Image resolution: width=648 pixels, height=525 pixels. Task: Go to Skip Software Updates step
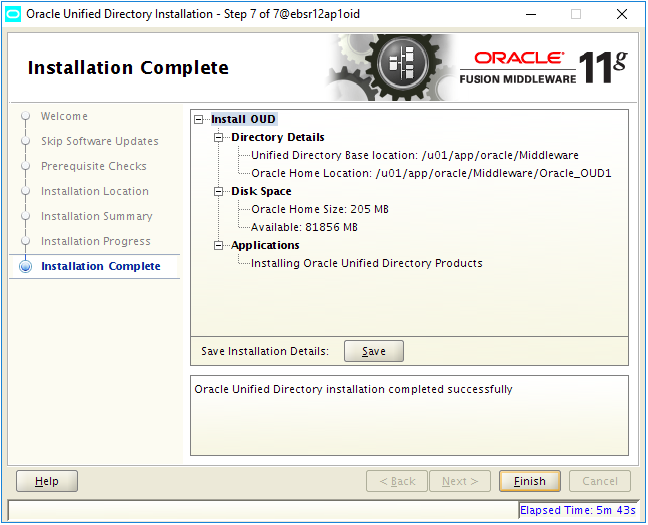(100, 141)
